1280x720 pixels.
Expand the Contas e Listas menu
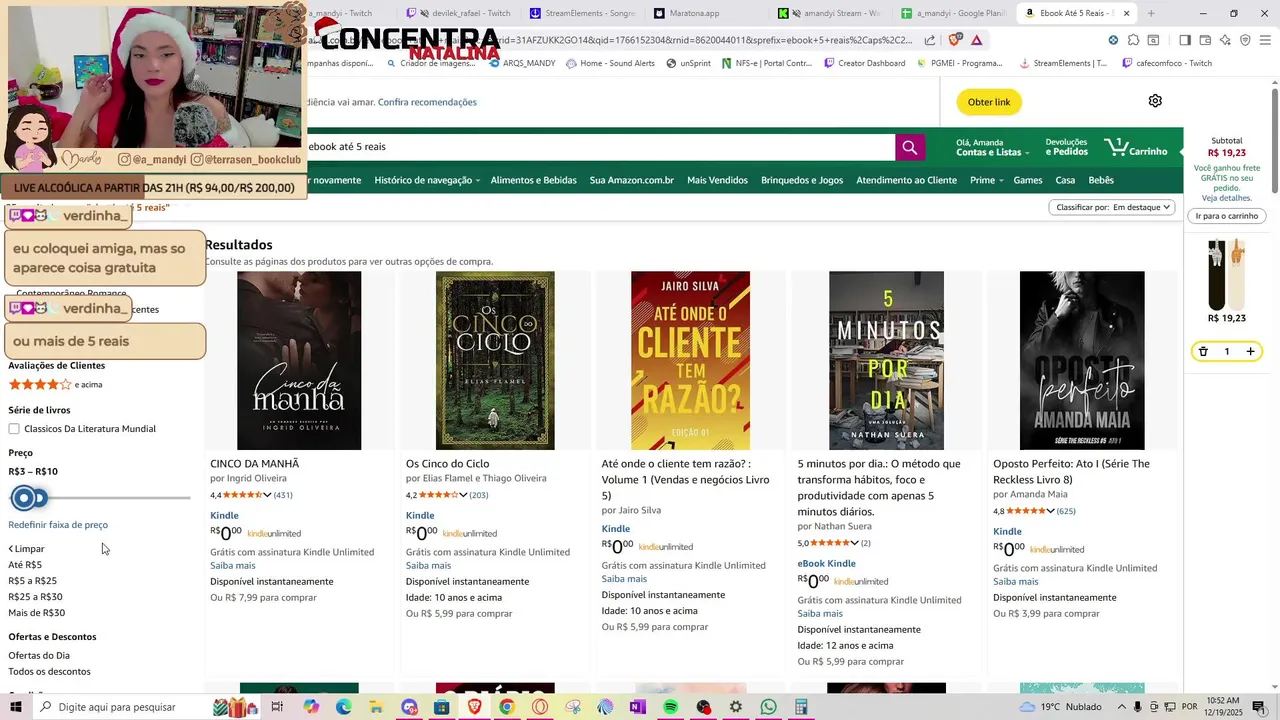tap(992, 147)
